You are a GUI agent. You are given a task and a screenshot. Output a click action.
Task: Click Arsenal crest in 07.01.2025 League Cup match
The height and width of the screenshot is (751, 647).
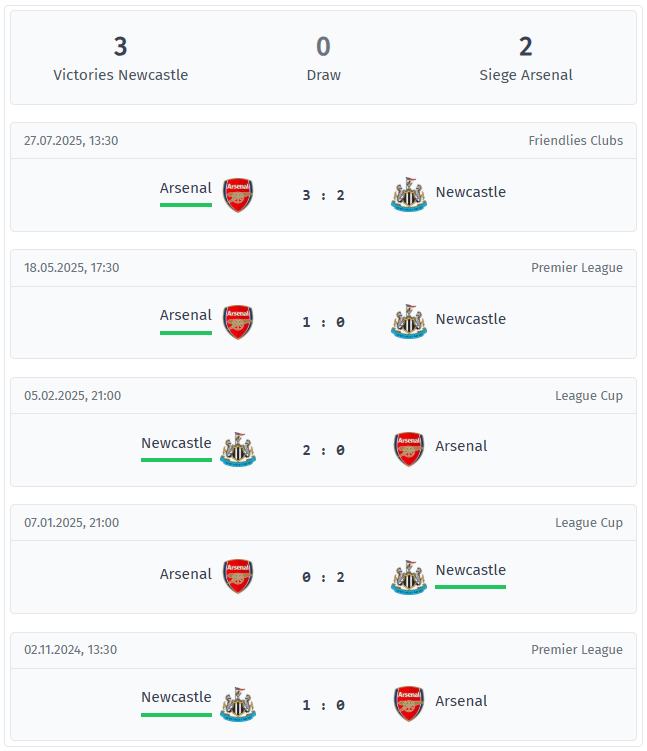238,576
